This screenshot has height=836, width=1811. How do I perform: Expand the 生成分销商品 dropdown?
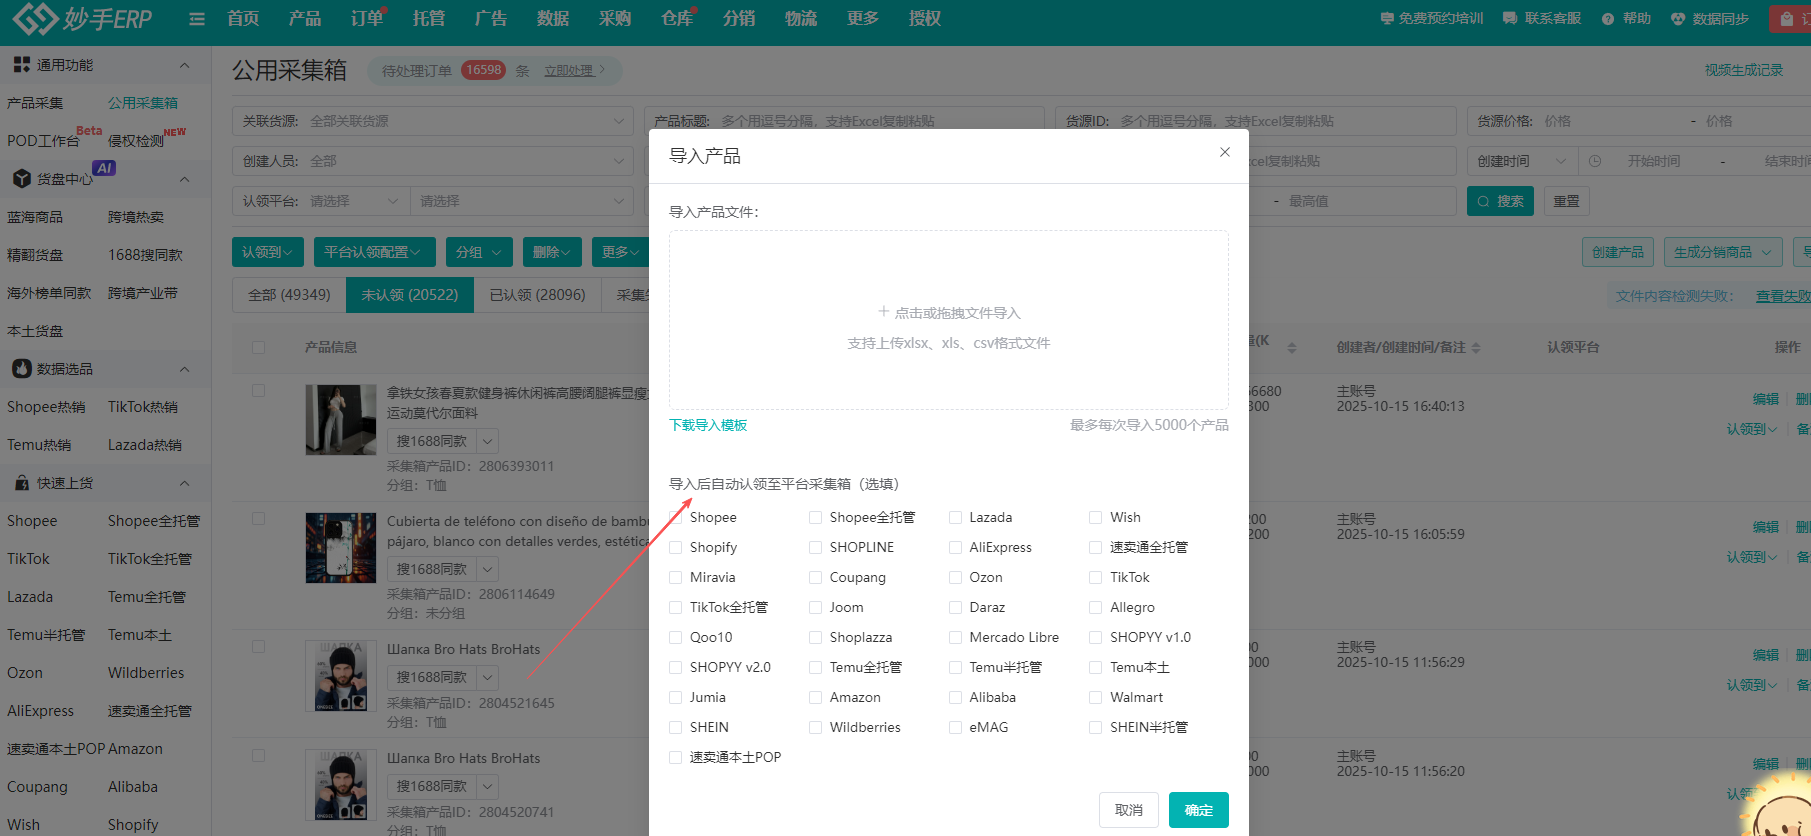(x=1722, y=252)
